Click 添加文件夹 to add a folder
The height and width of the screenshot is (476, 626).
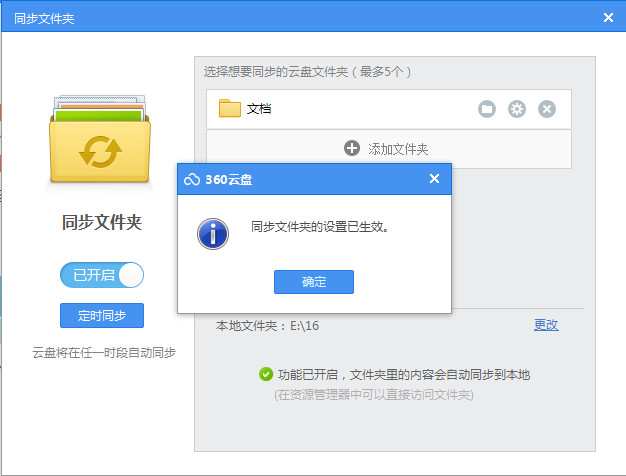coord(389,149)
